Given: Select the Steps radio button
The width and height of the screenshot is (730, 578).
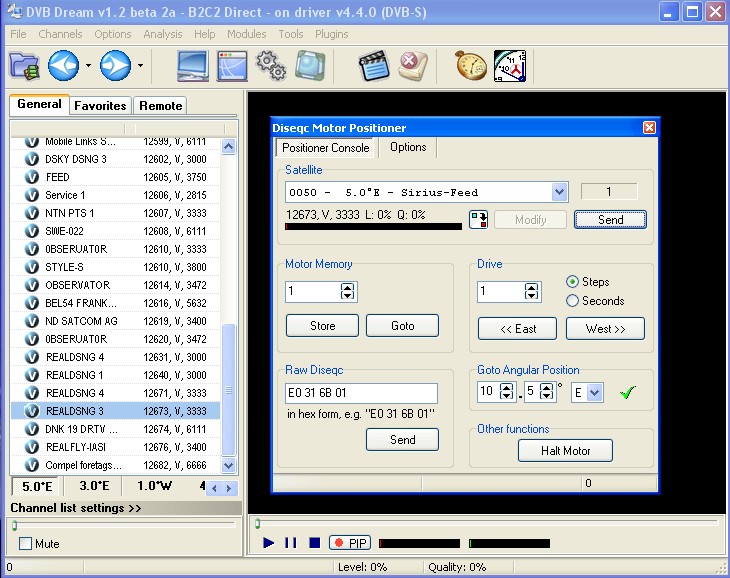Looking at the screenshot, I should (572, 282).
